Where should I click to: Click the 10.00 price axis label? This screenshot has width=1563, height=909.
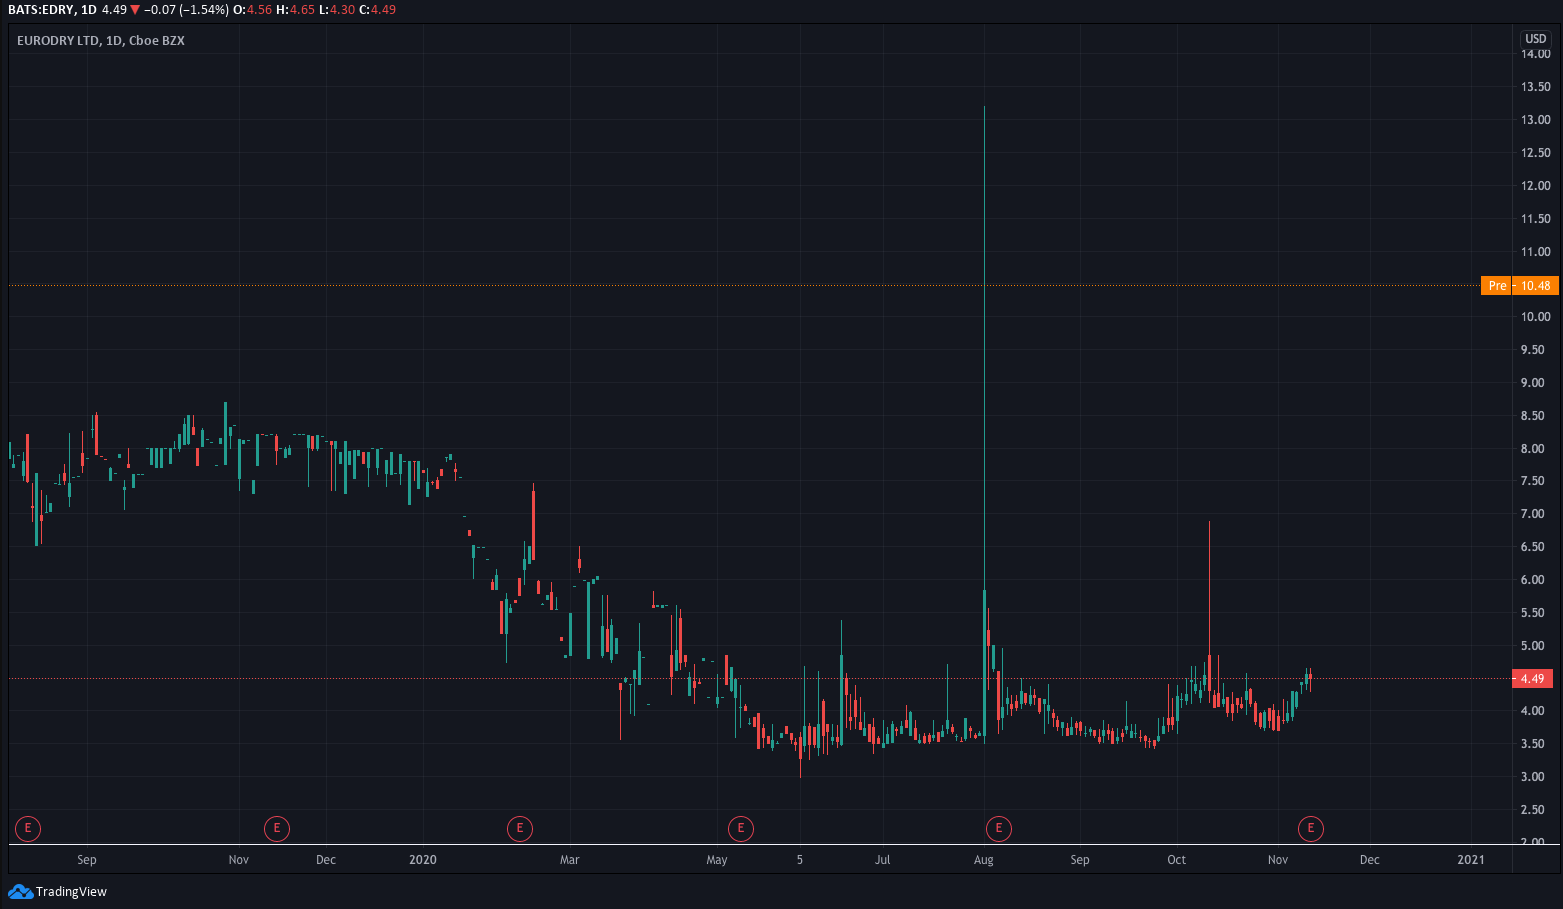(x=1536, y=317)
